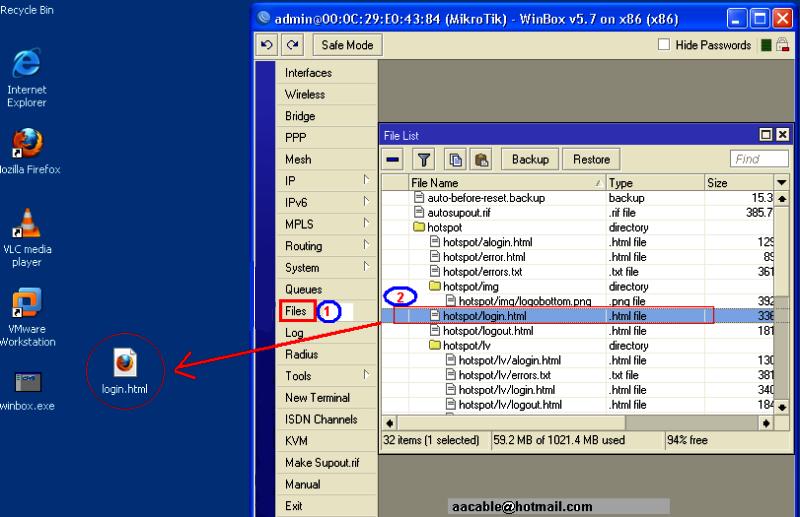Select the VLC media player desktop icon
The image size is (800, 517).
click(x=27, y=238)
